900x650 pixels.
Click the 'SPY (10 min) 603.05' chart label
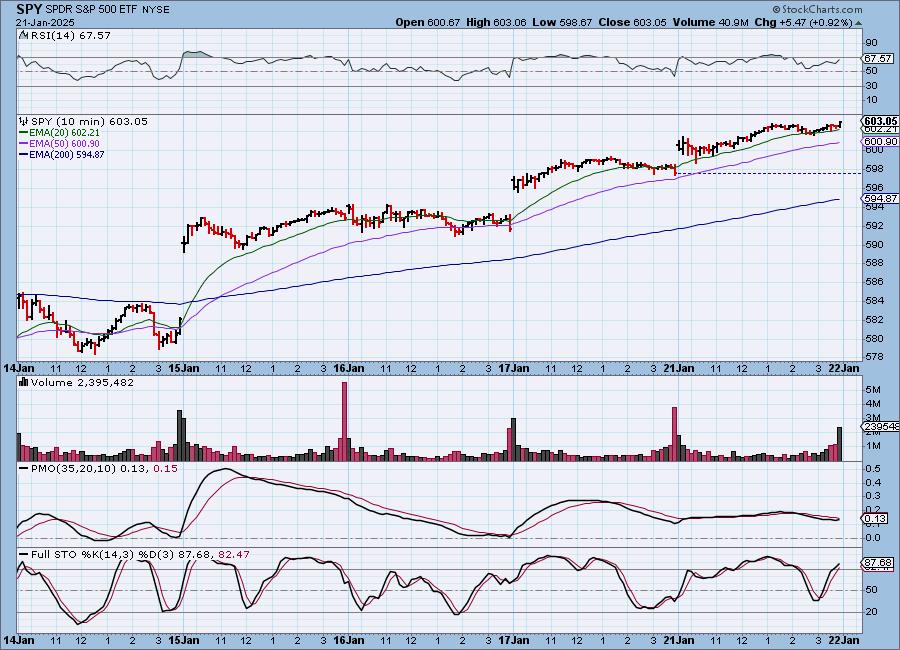coord(89,122)
